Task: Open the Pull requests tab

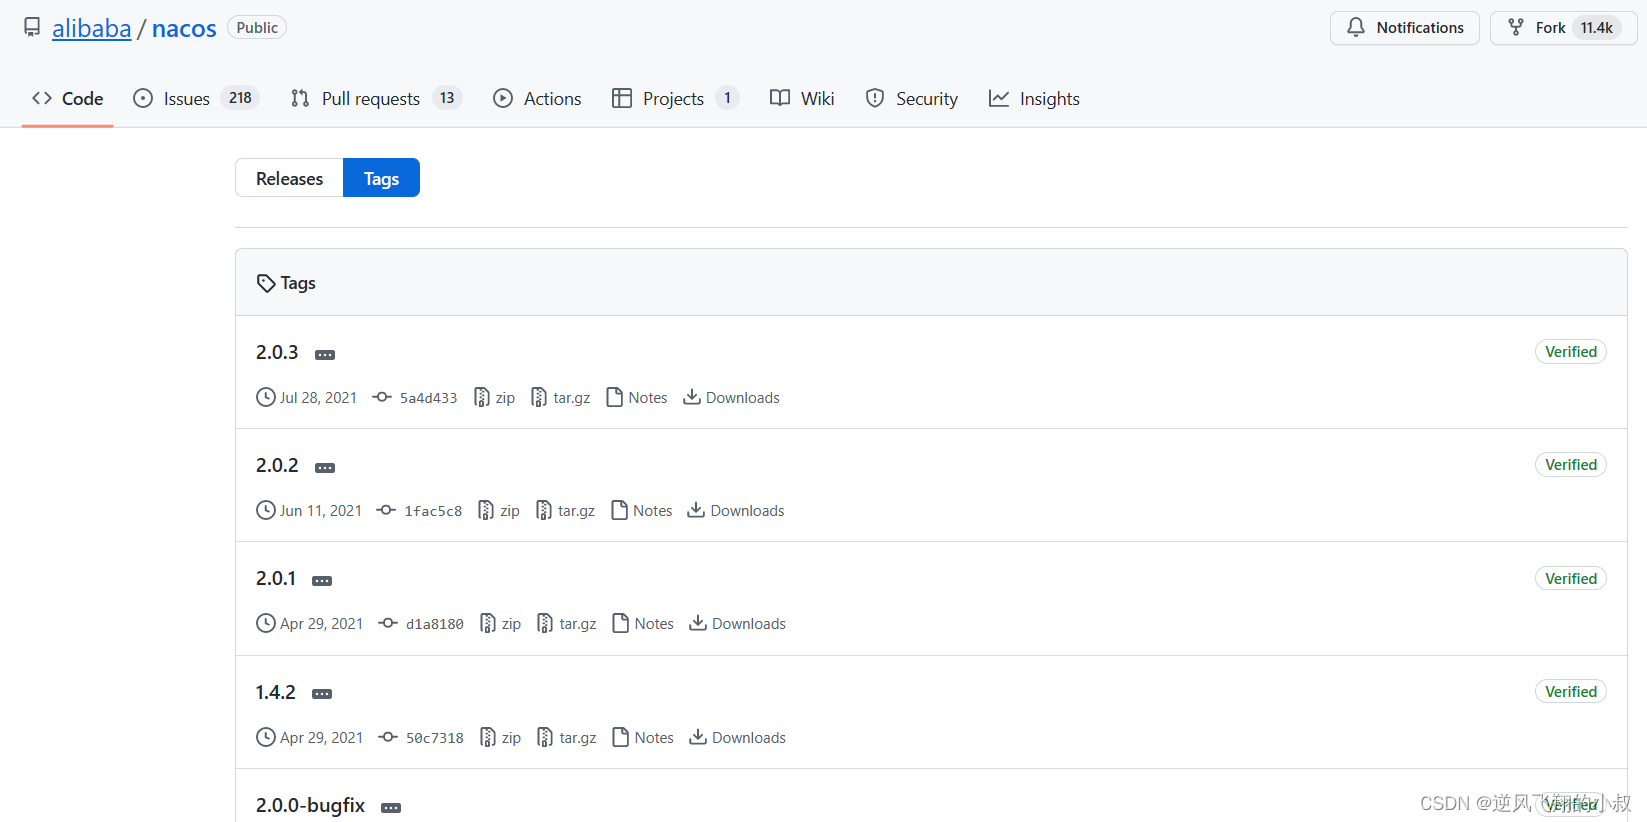Action: pos(370,98)
